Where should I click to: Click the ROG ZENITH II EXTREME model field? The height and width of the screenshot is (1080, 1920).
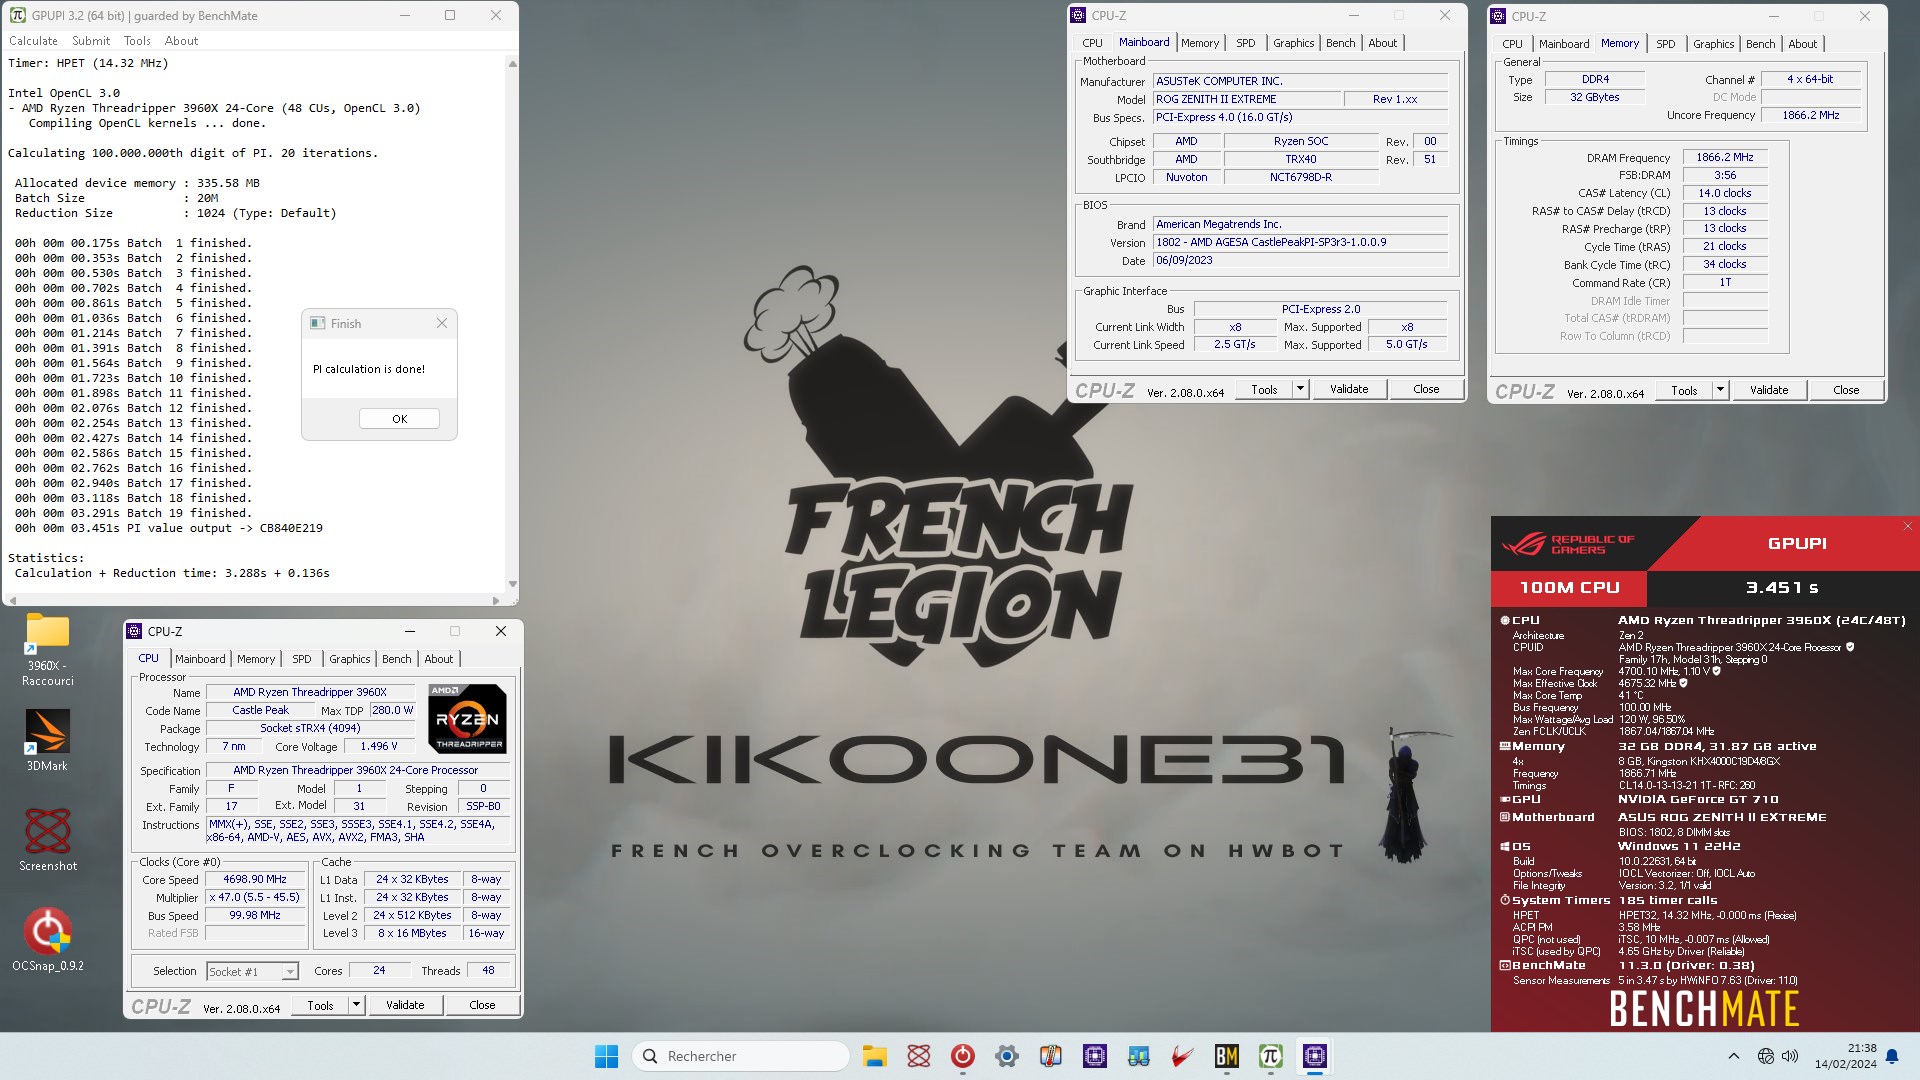(x=1246, y=99)
